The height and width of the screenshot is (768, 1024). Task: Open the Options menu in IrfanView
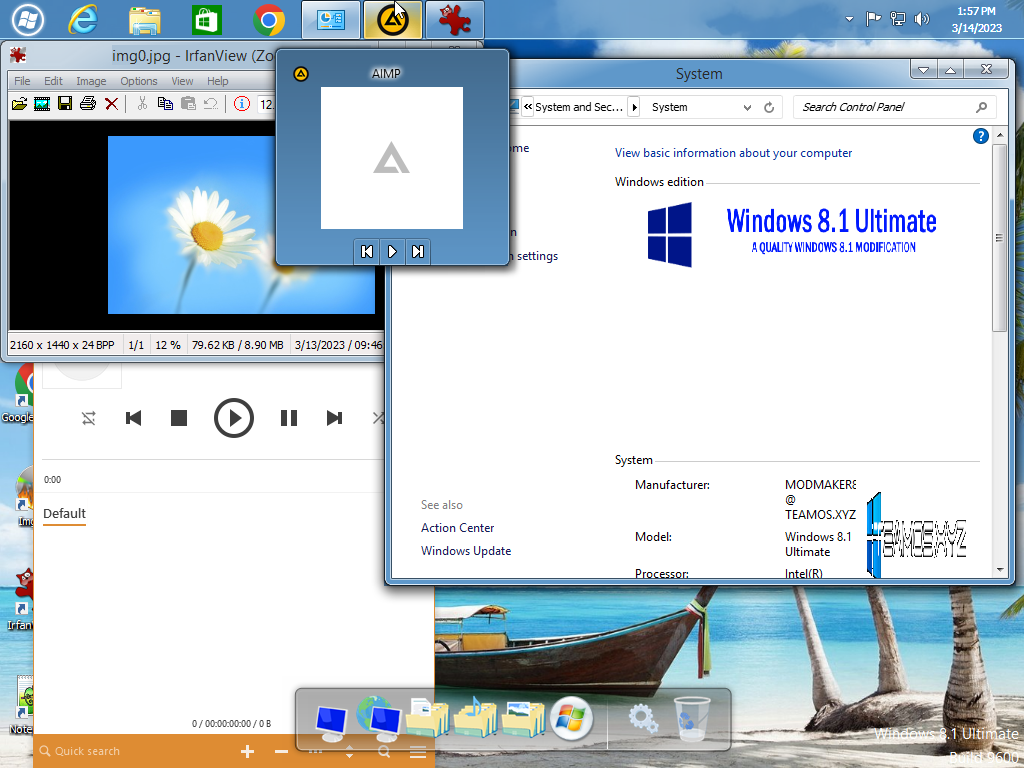point(138,81)
